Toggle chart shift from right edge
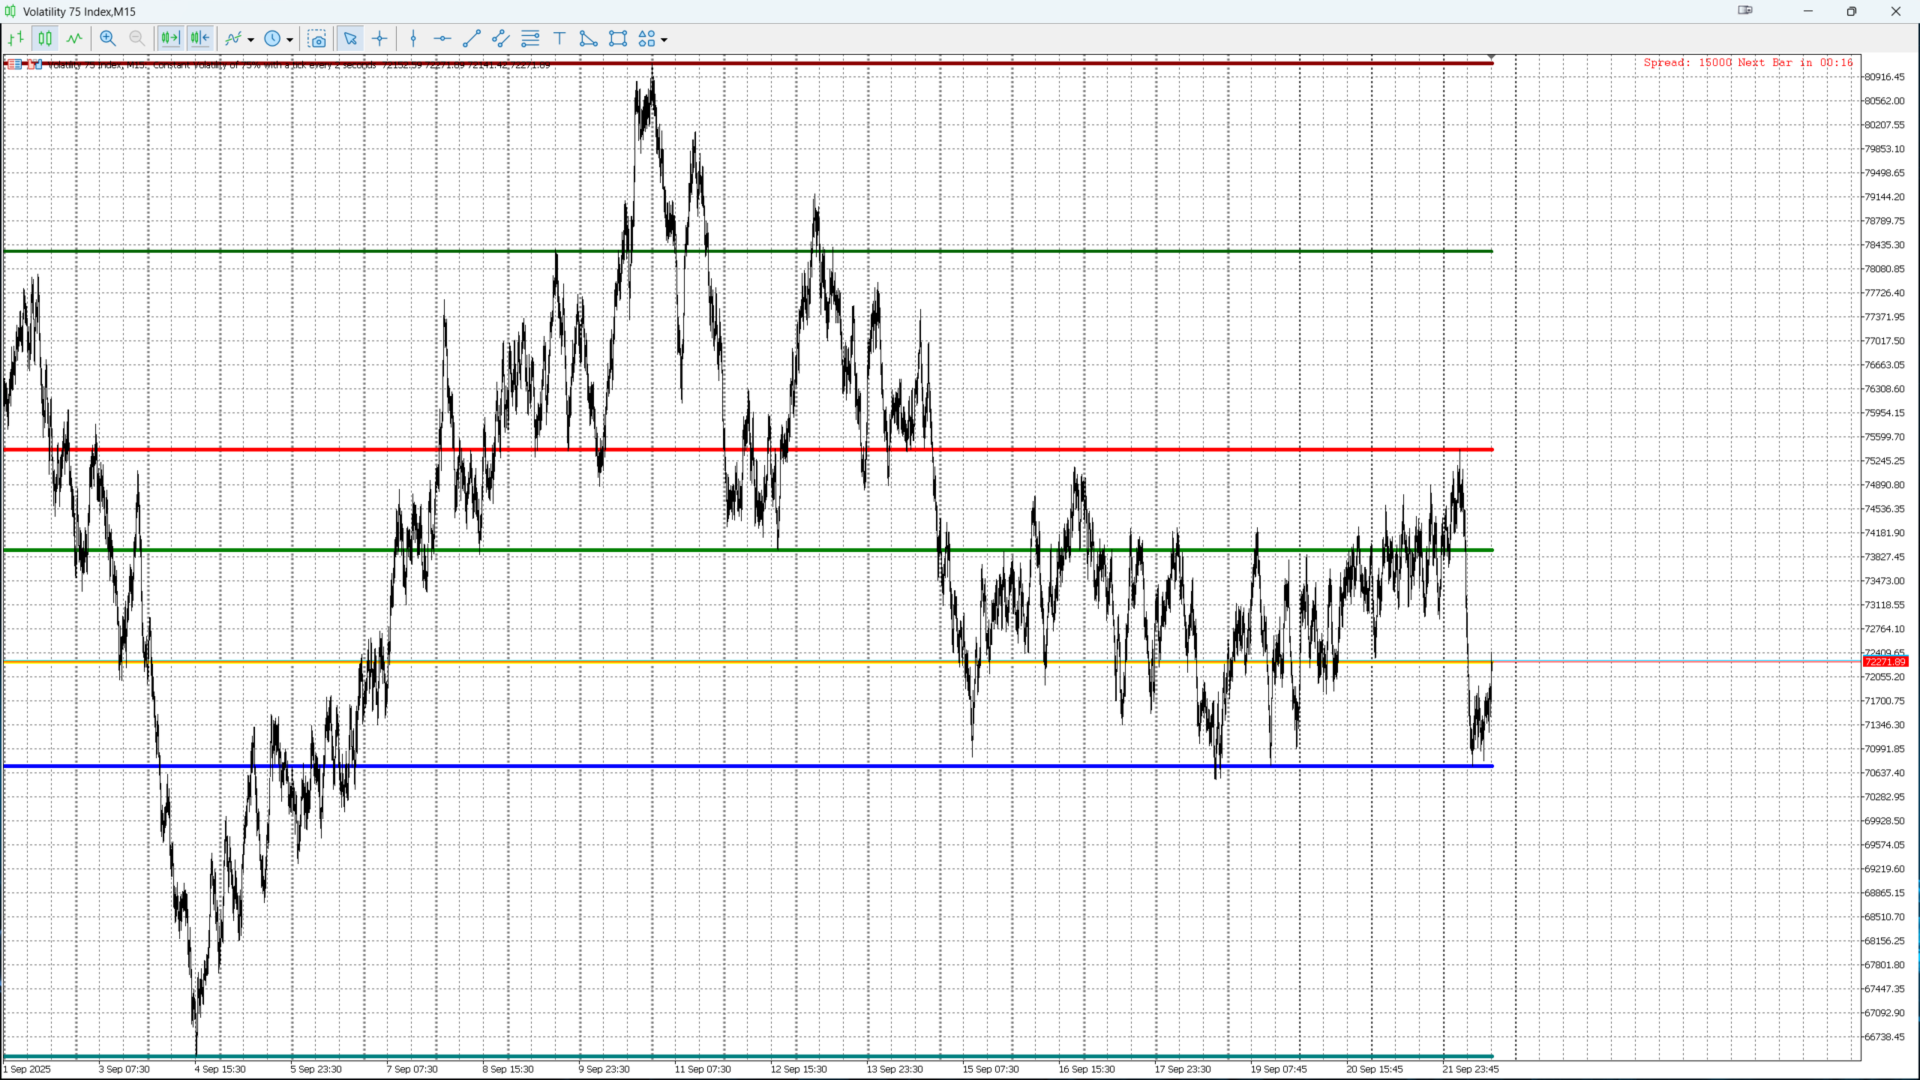The width and height of the screenshot is (1920, 1080). [x=200, y=39]
